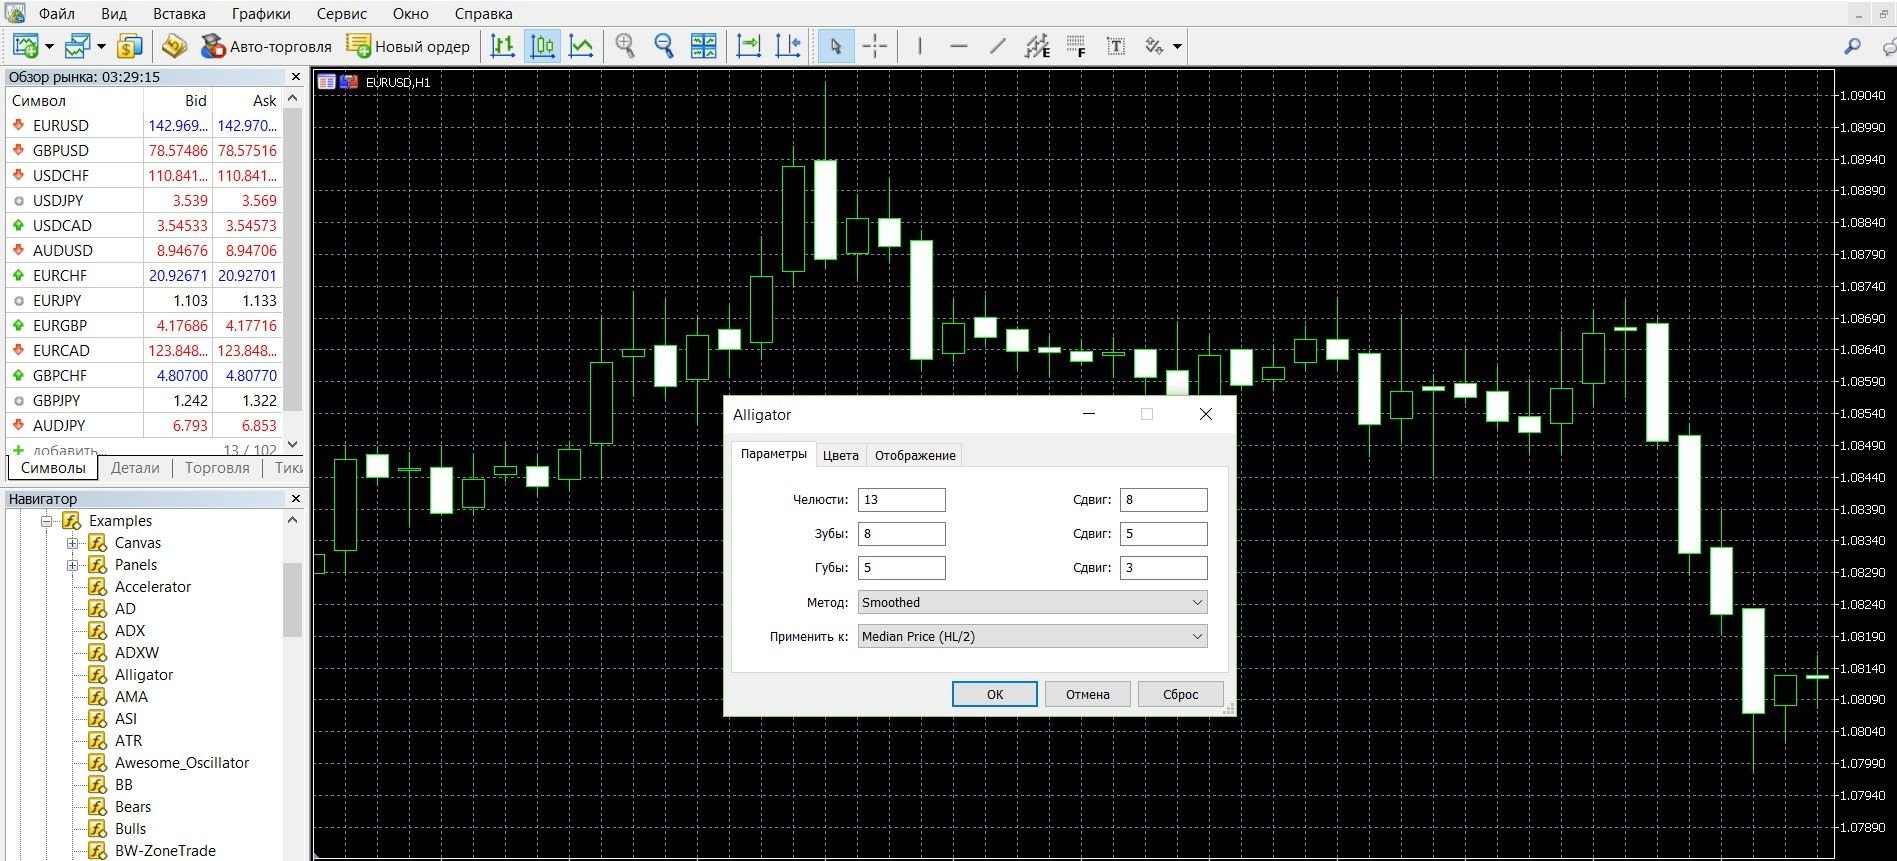This screenshot has height=861, width=1897.
Task: Open the Файл menu
Action: (57, 14)
